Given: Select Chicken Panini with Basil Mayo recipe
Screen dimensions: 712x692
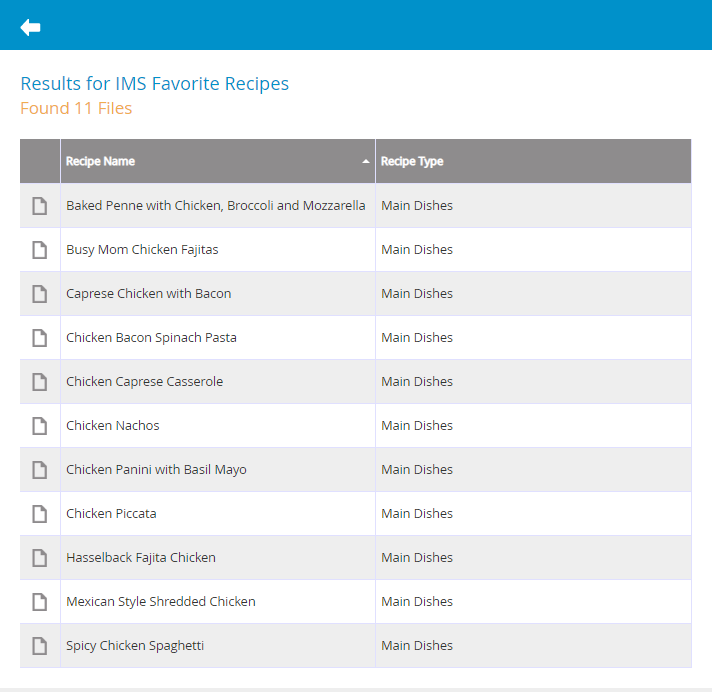Looking at the screenshot, I should 156,470.
